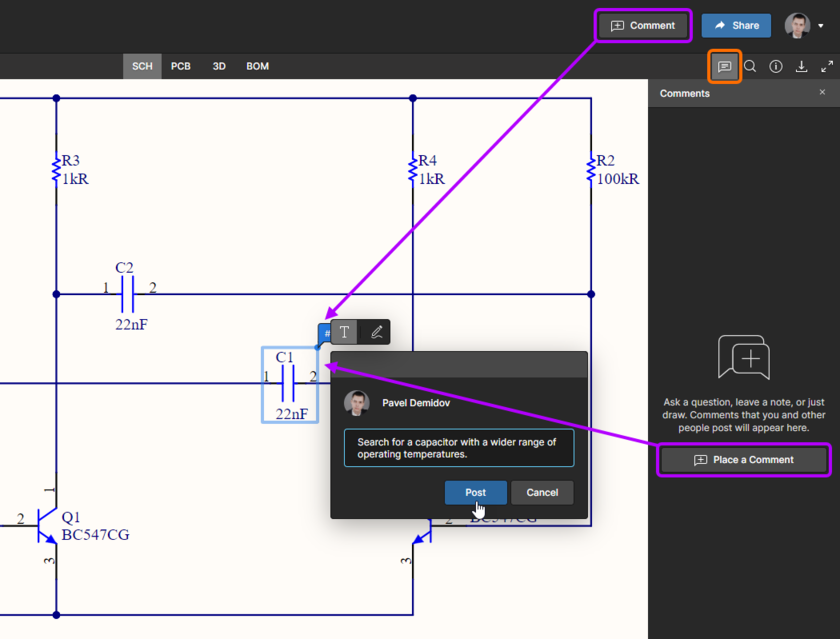Activate the highlighted comment mode button
The image size is (840, 639).
(642, 25)
